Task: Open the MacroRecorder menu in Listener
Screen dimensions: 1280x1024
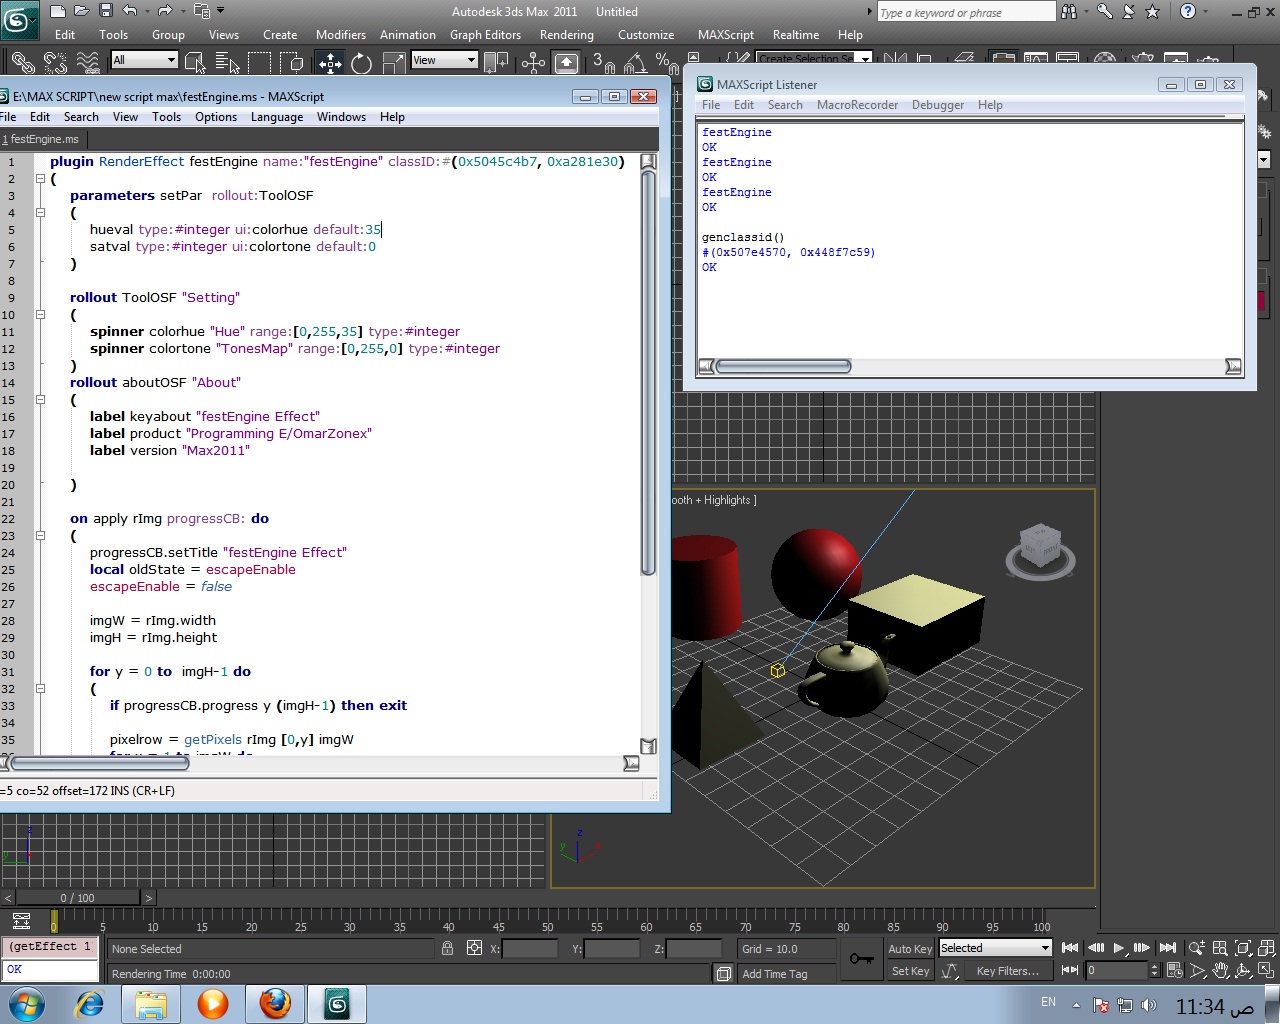Action: pos(857,105)
